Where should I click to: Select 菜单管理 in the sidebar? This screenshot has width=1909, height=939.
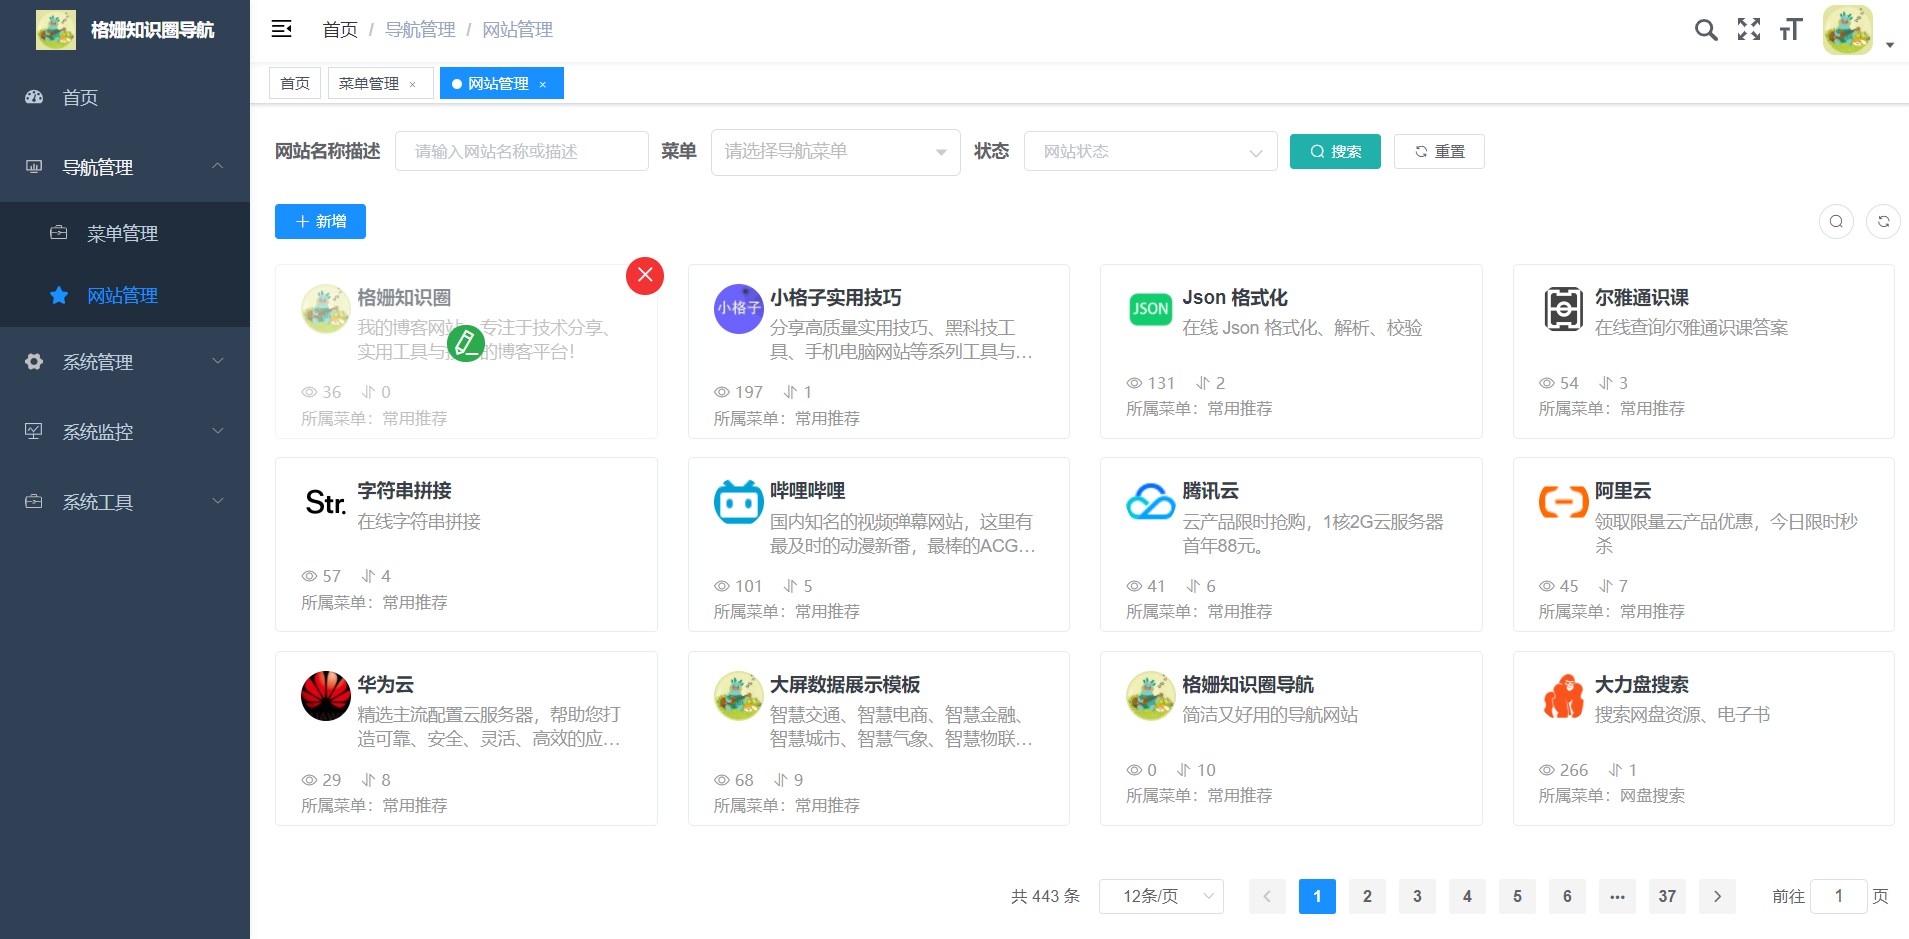click(x=125, y=233)
